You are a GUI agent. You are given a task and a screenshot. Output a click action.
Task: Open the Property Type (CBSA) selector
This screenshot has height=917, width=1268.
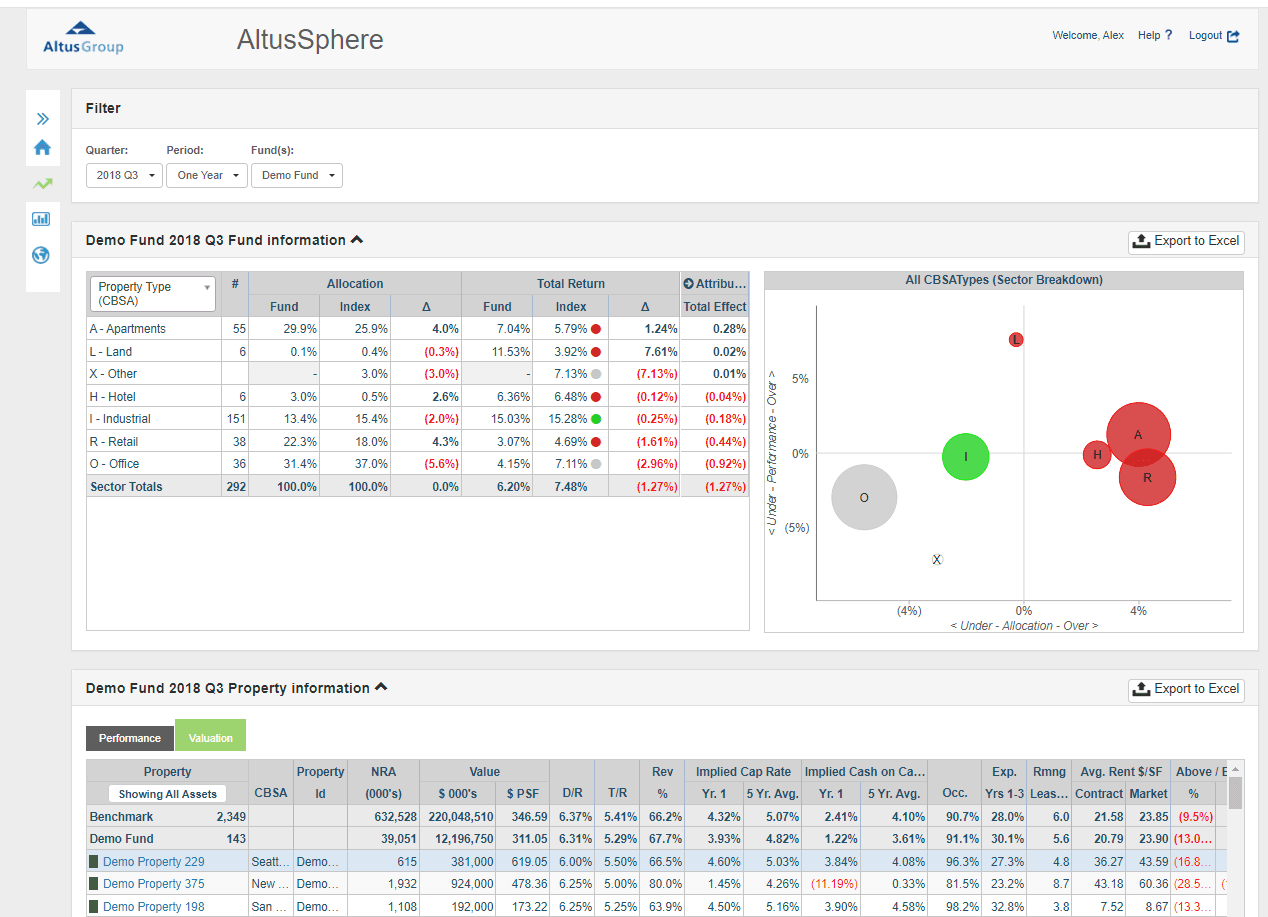(153, 294)
